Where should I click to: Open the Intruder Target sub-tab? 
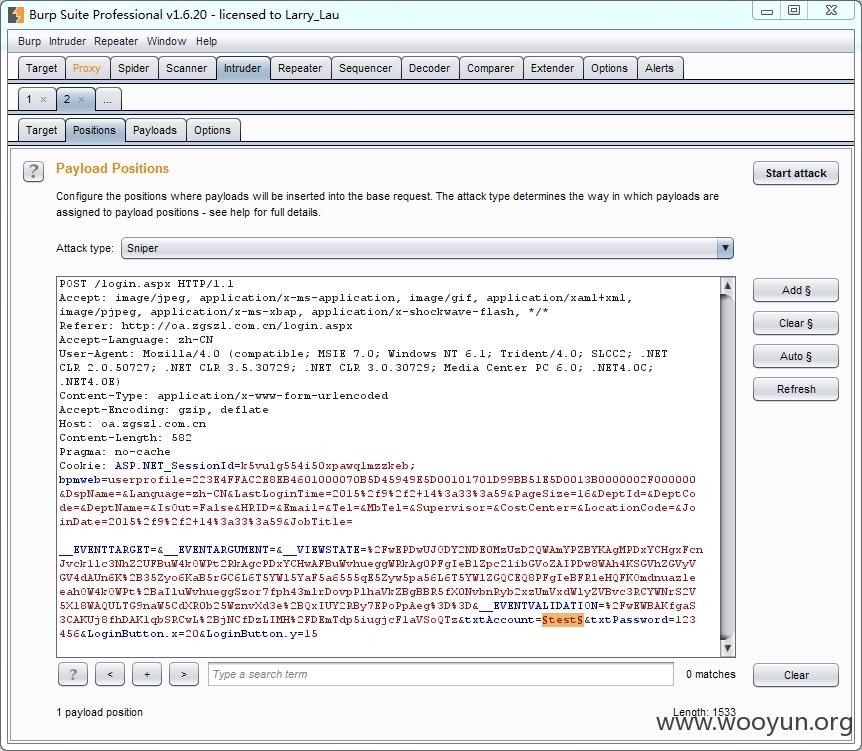click(x=41, y=130)
